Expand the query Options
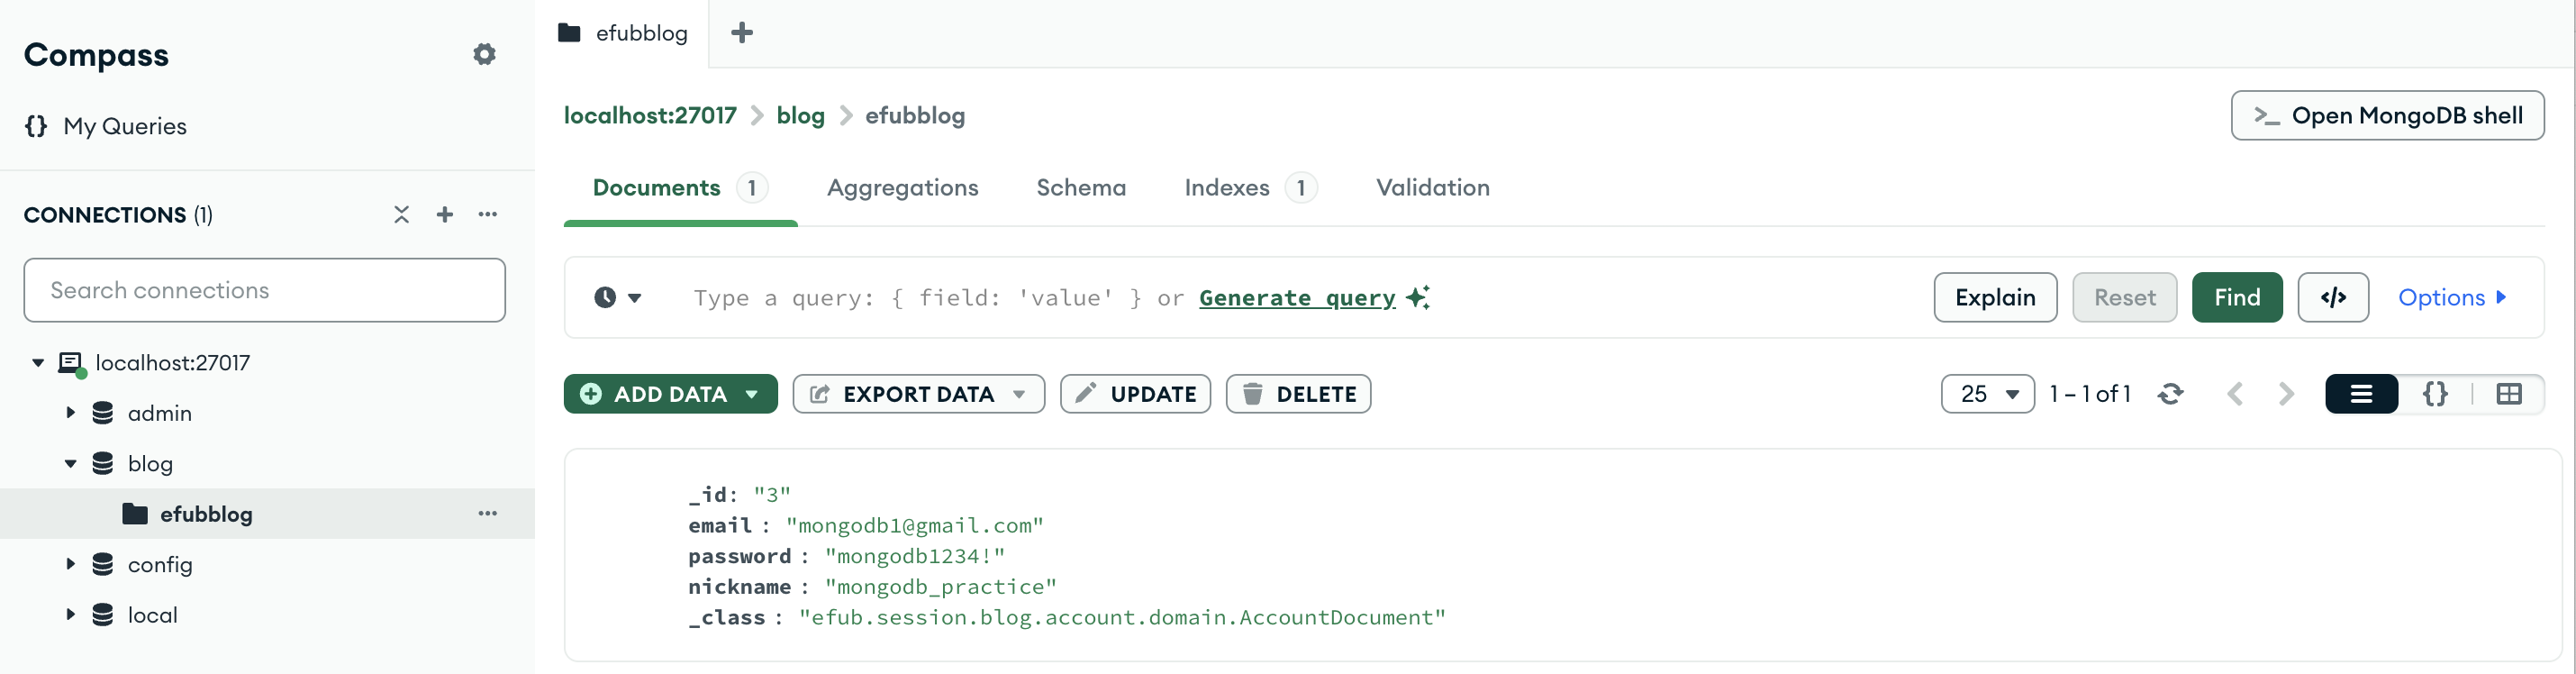Screen dimensions: 2576x674 pyautogui.click(x=2451, y=297)
